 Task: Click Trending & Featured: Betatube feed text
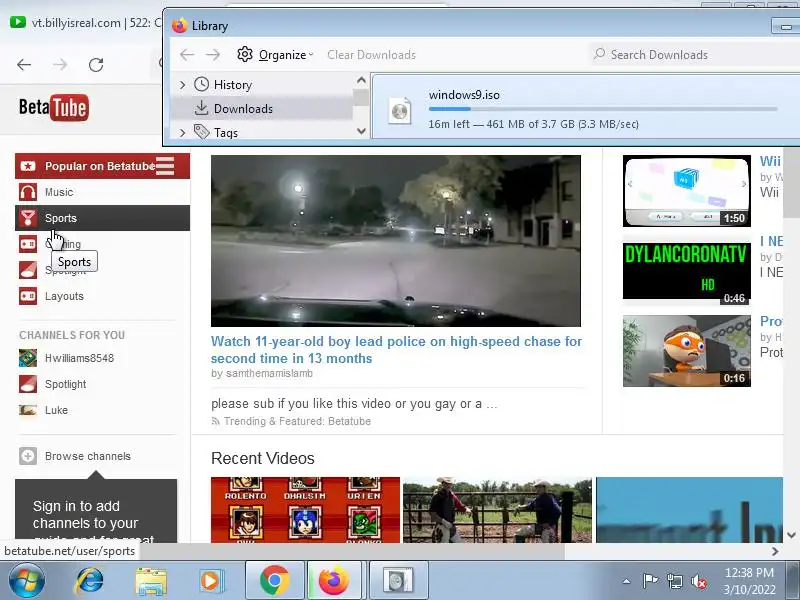click(297, 421)
